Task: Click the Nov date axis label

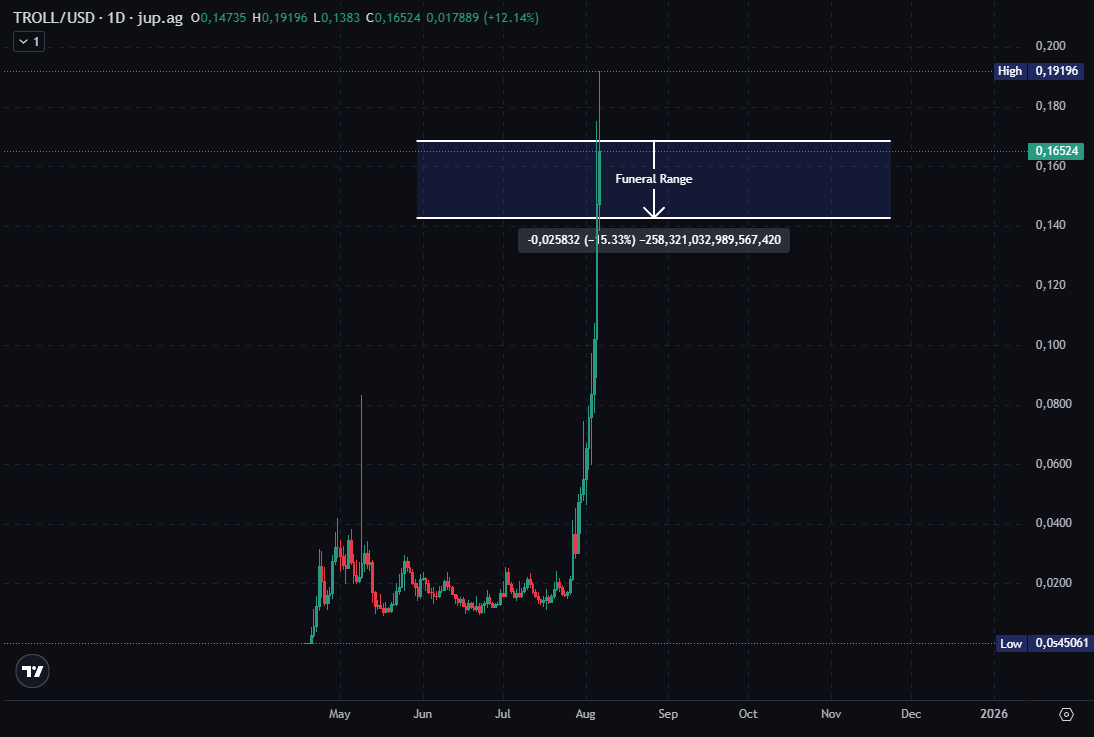Action: 831,714
